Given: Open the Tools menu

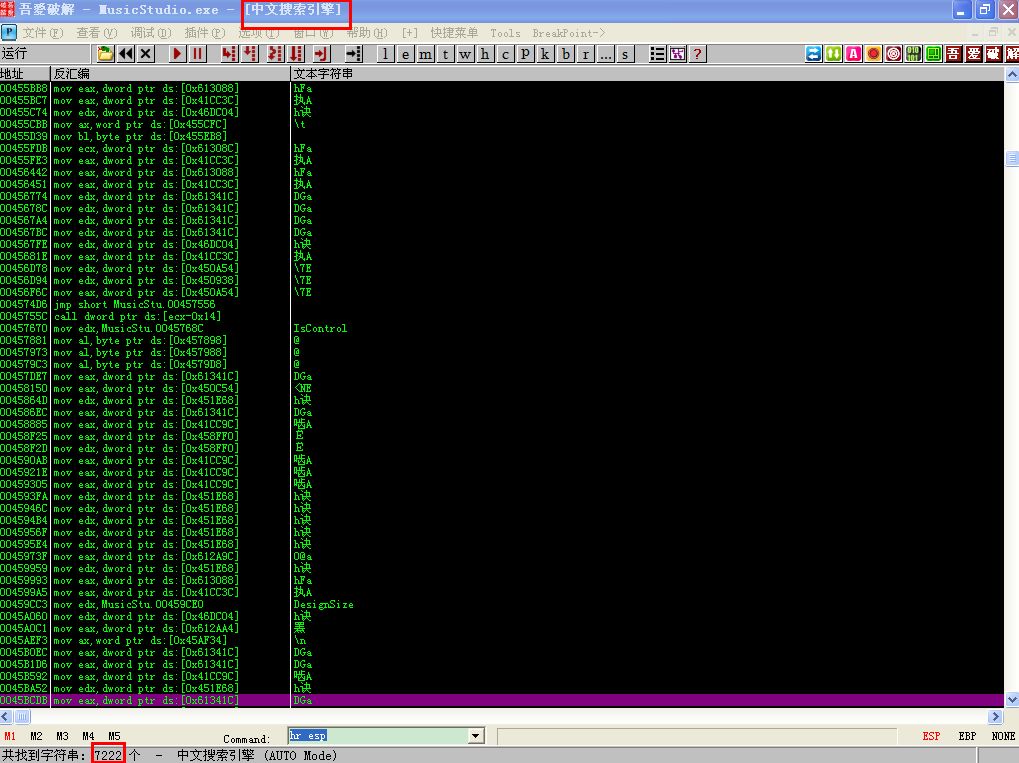Looking at the screenshot, I should (505, 32).
